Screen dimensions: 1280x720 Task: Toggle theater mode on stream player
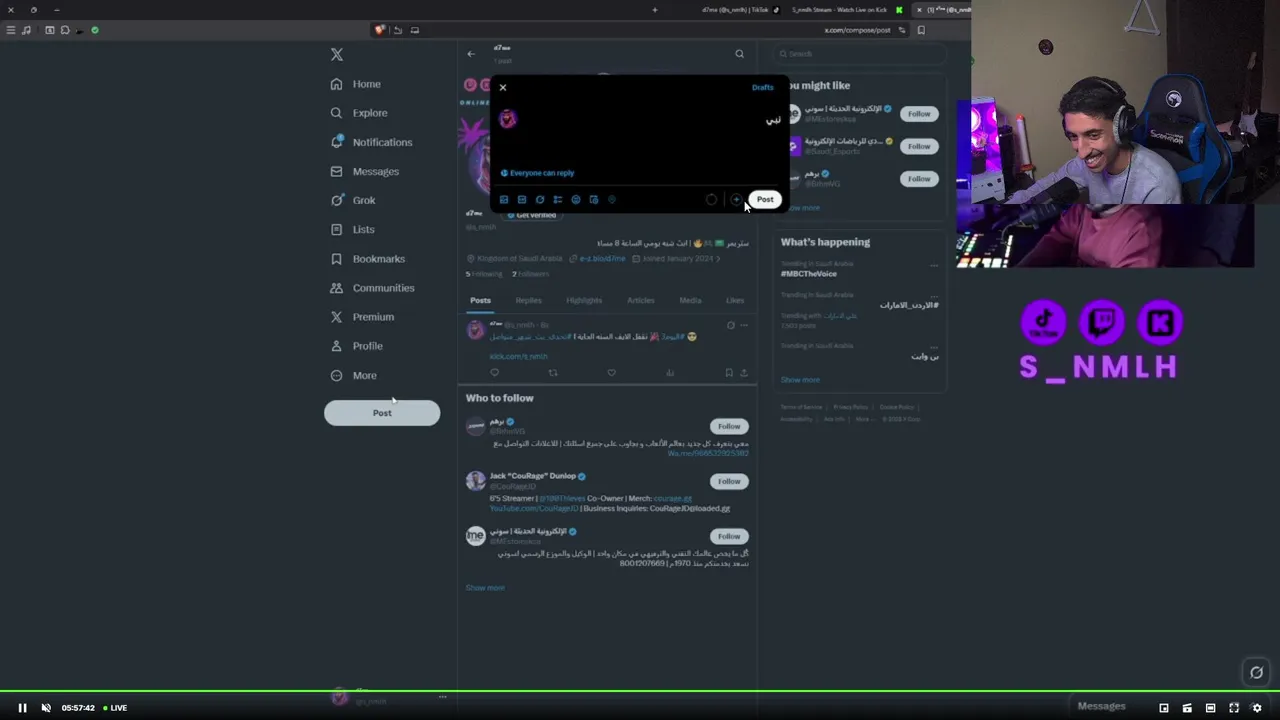coord(1210,708)
